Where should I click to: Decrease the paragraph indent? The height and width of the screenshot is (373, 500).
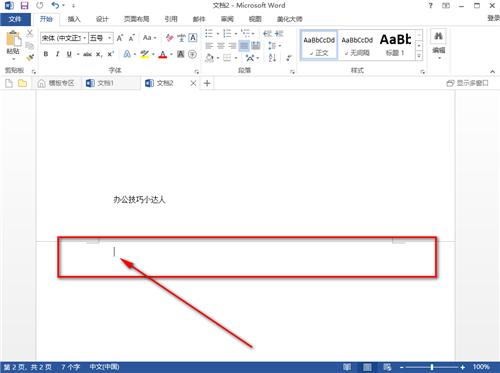point(267,33)
